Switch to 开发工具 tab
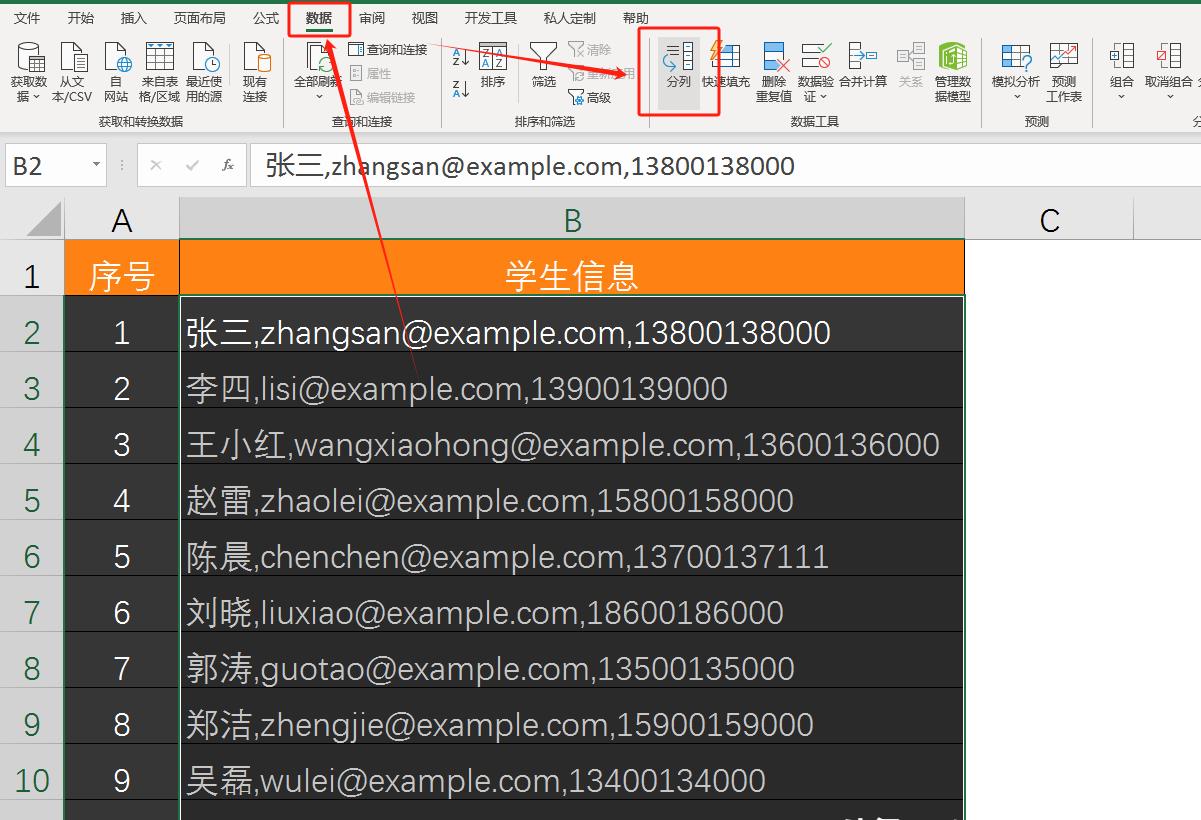The image size is (1201, 820). click(491, 18)
